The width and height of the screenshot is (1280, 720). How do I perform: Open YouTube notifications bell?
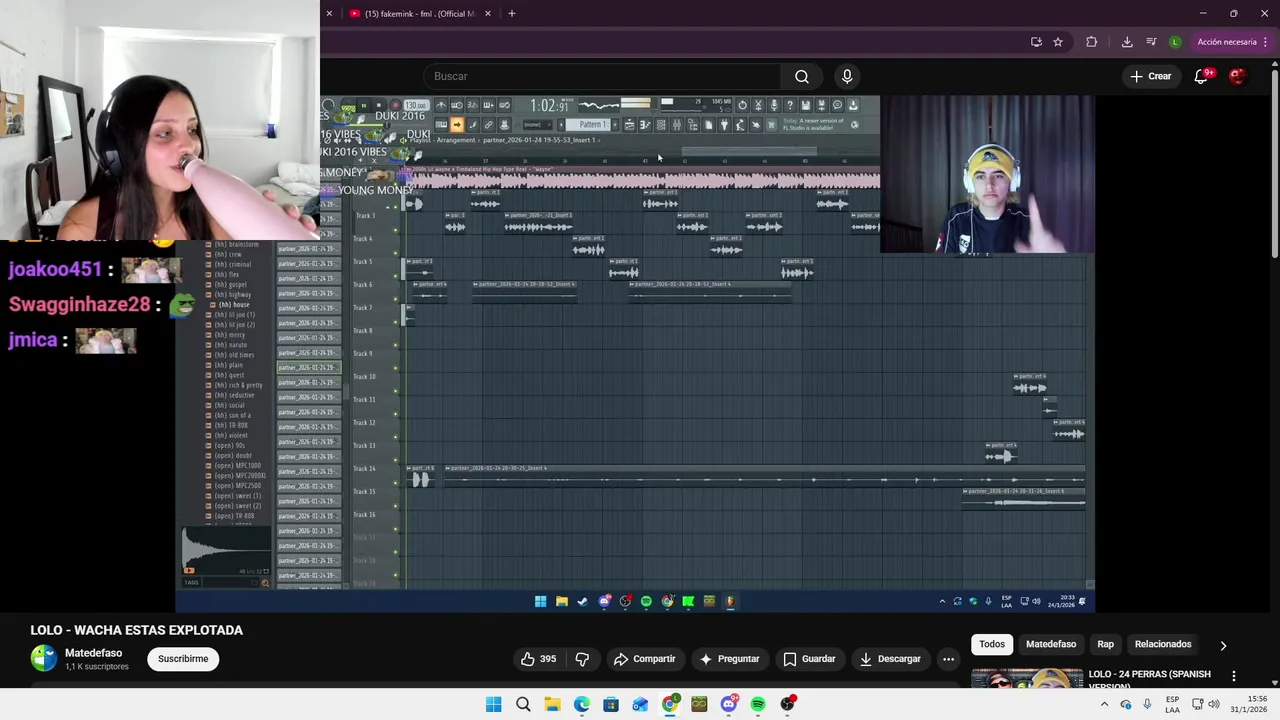pos(1201,76)
